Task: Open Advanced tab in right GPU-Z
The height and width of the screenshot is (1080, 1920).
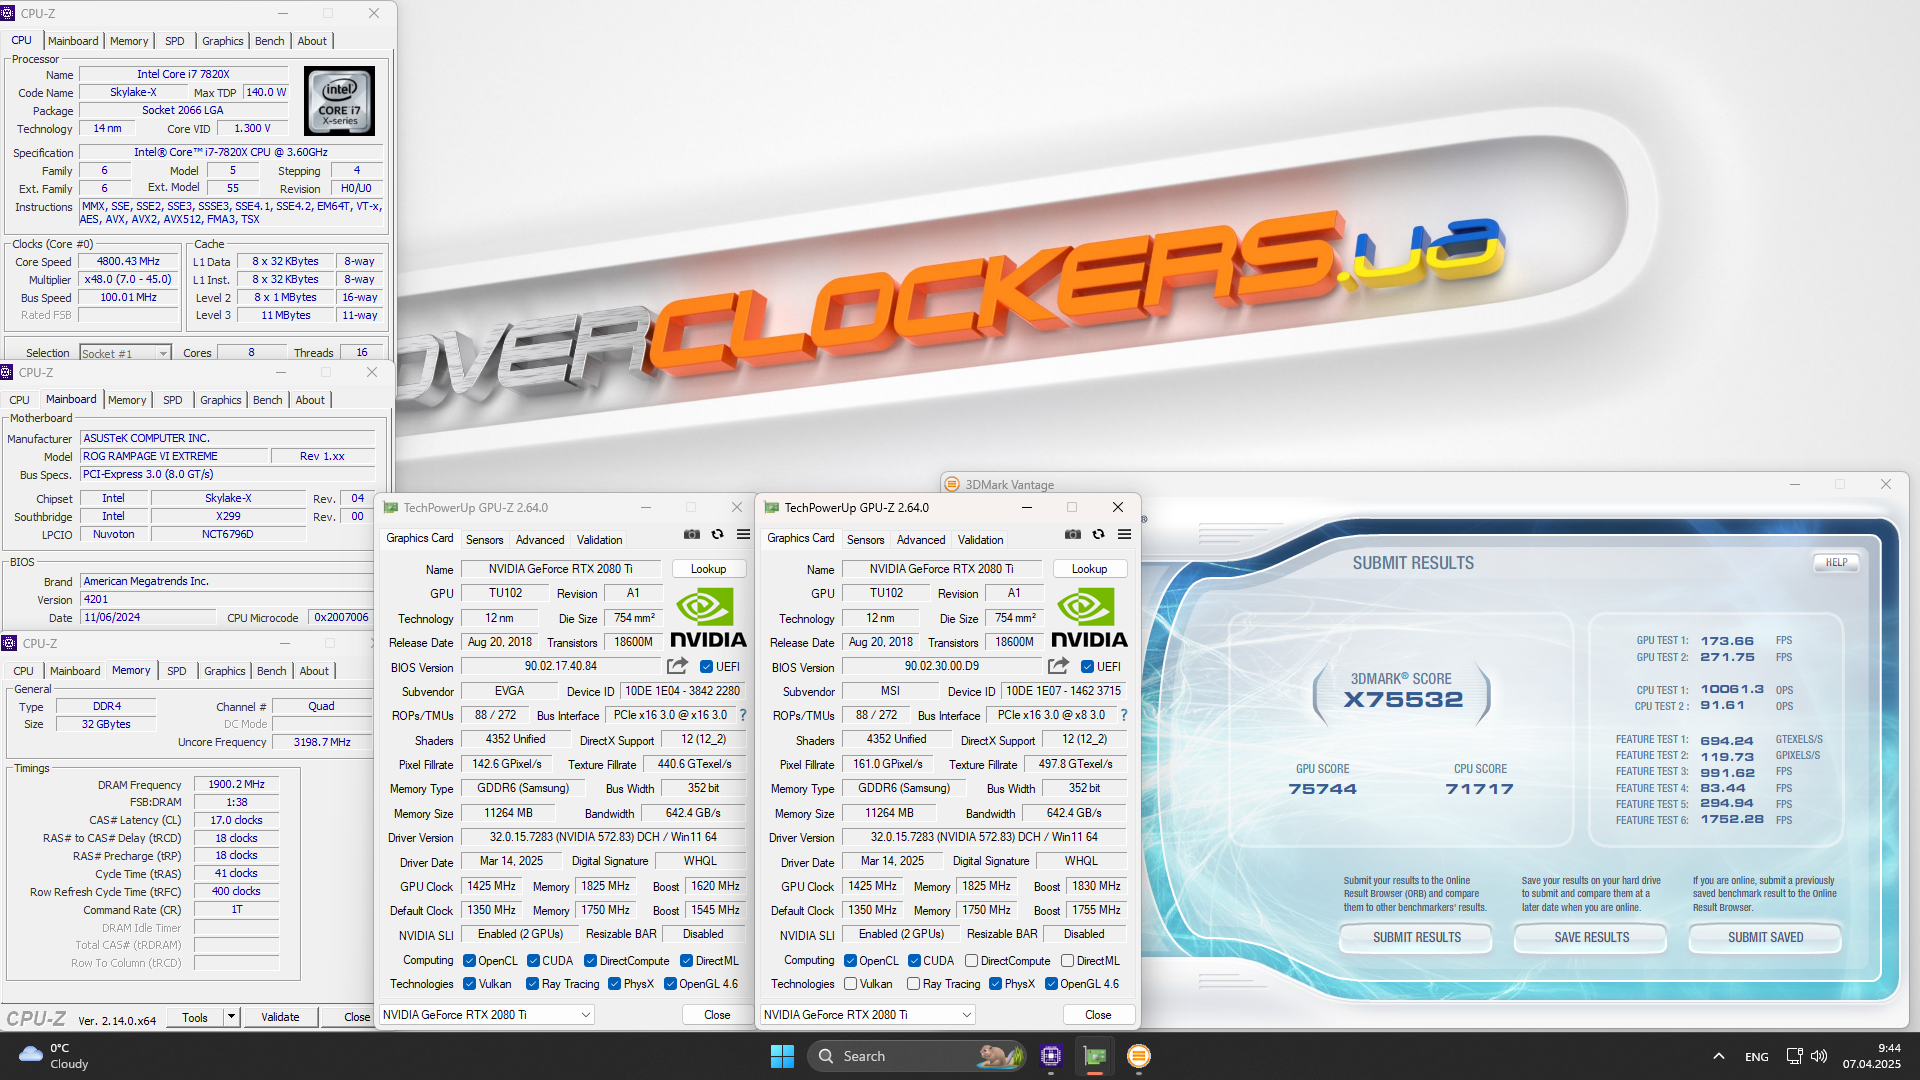Action: [x=921, y=540]
